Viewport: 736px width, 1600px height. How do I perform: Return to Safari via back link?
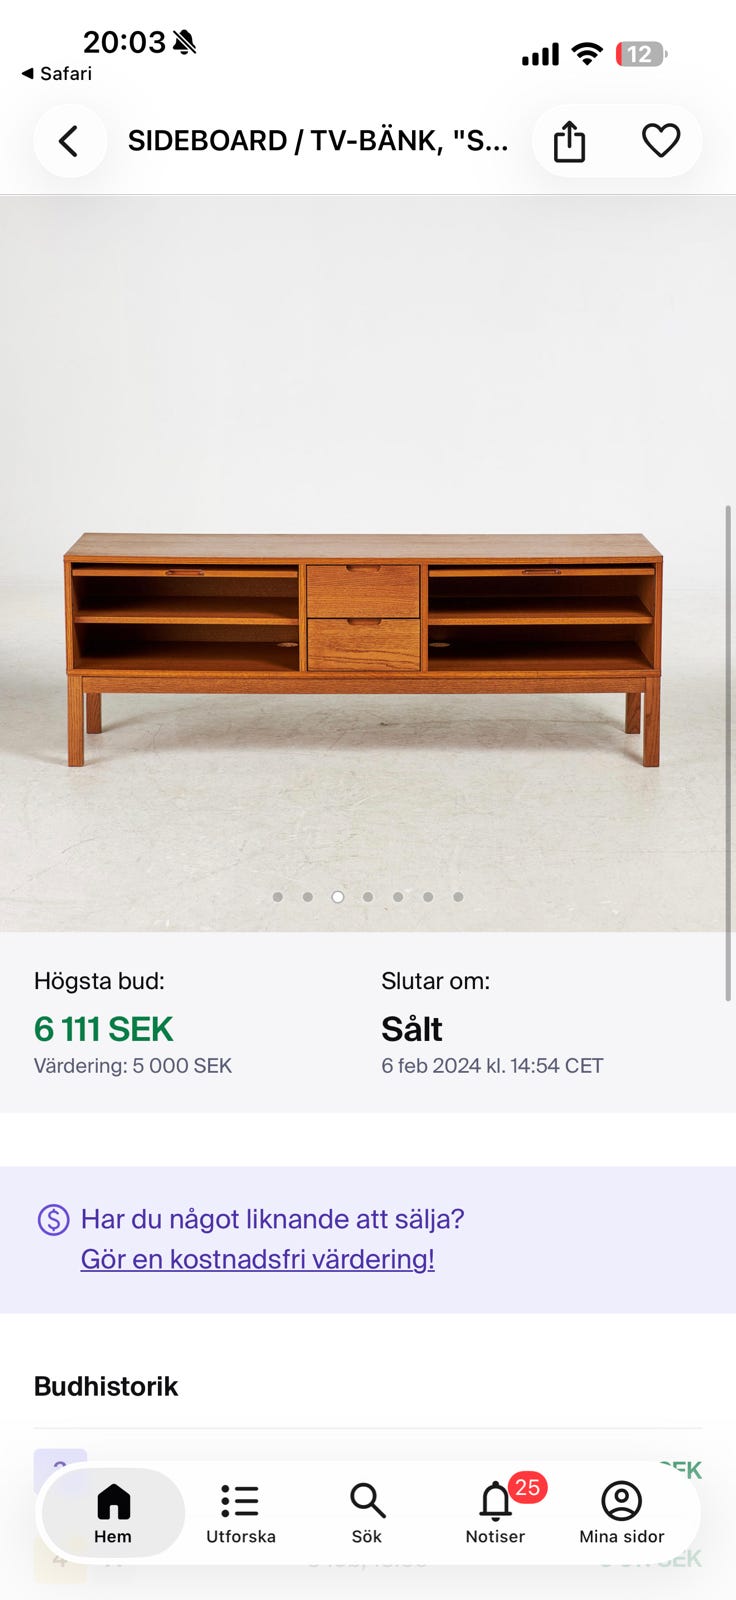[57, 73]
